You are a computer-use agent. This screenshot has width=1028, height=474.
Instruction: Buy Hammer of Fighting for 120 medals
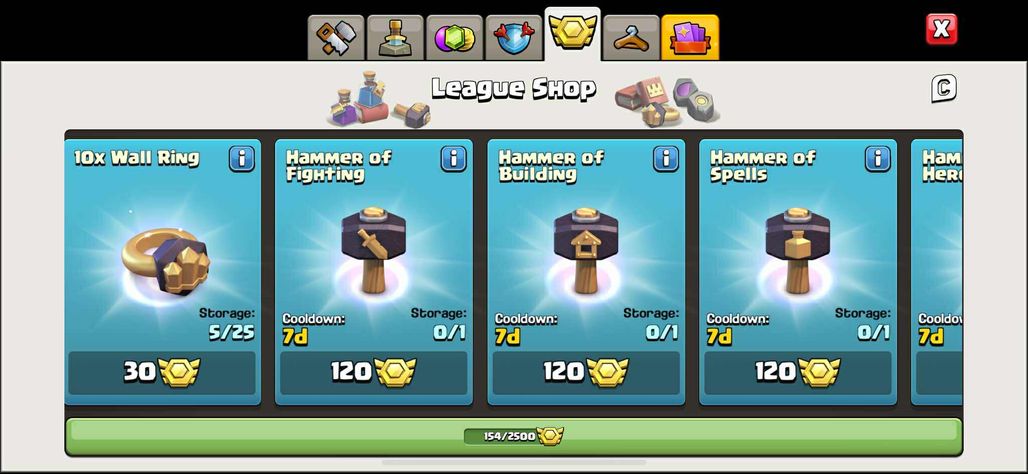374,372
